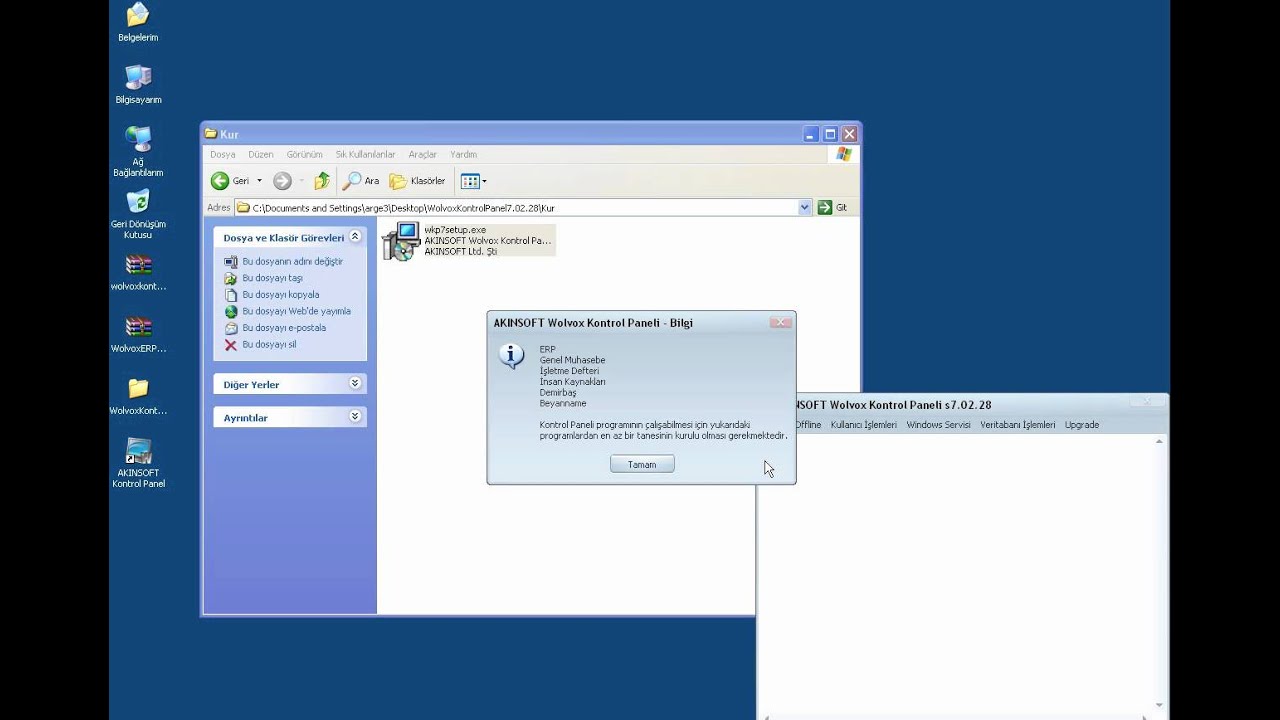The height and width of the screenshot is (720, 1280).
Task: Select the WolvoxERP... archive desktop icon
Action: pos(138,335)
